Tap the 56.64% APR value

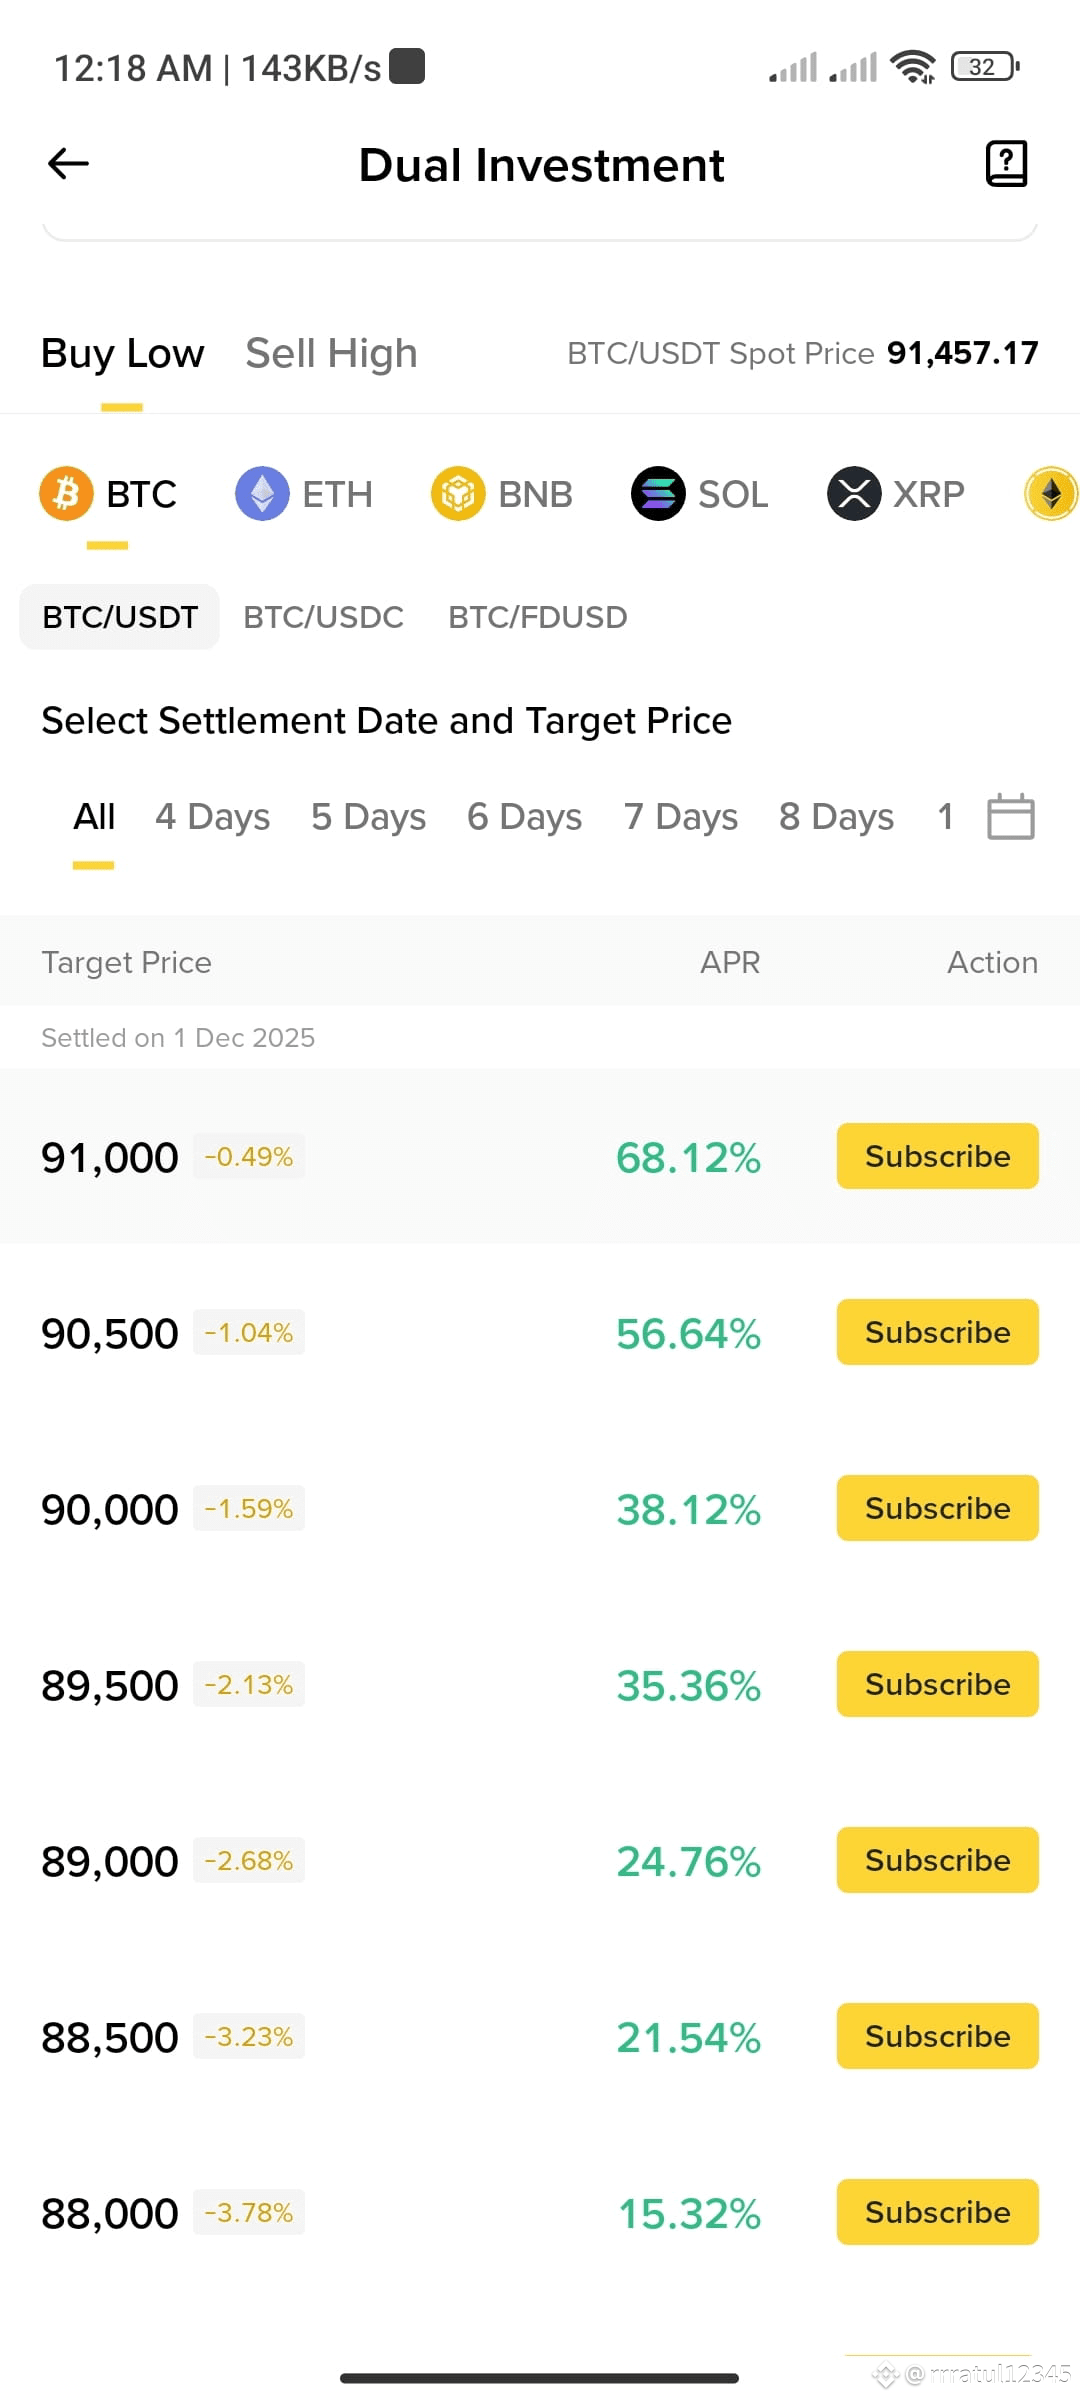pyautogui.click(x=688, y=1333)
